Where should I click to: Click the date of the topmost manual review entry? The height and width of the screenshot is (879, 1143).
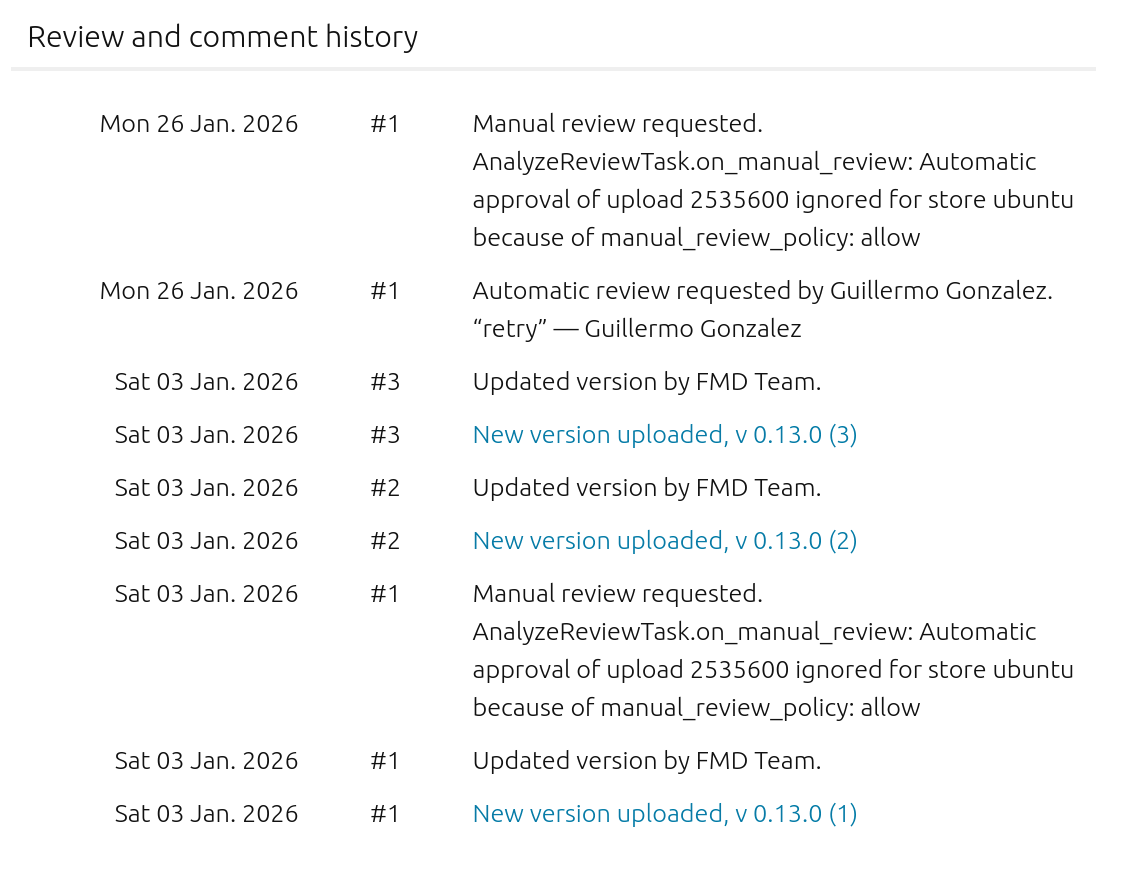(199, 124)
